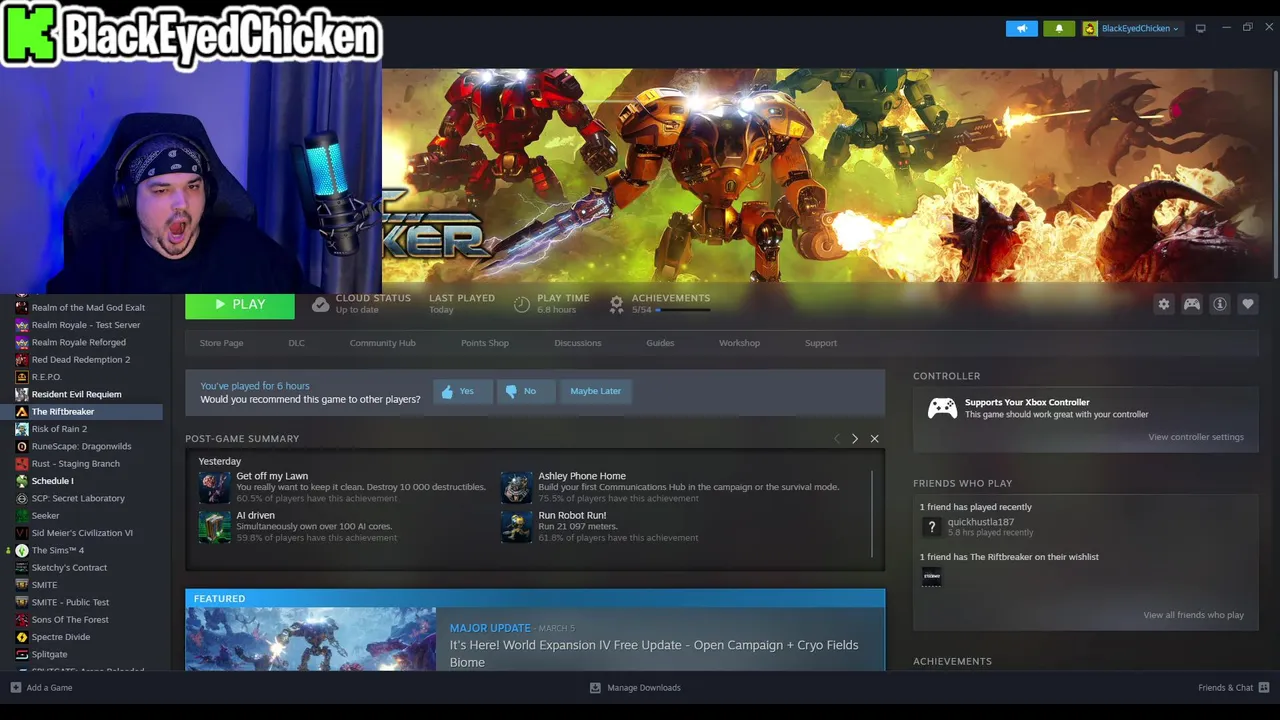This screenshot has height=720, width=1280.
Task: Open the featured World Expansion IV thumbnail
Action: click(x=311, y=639)
